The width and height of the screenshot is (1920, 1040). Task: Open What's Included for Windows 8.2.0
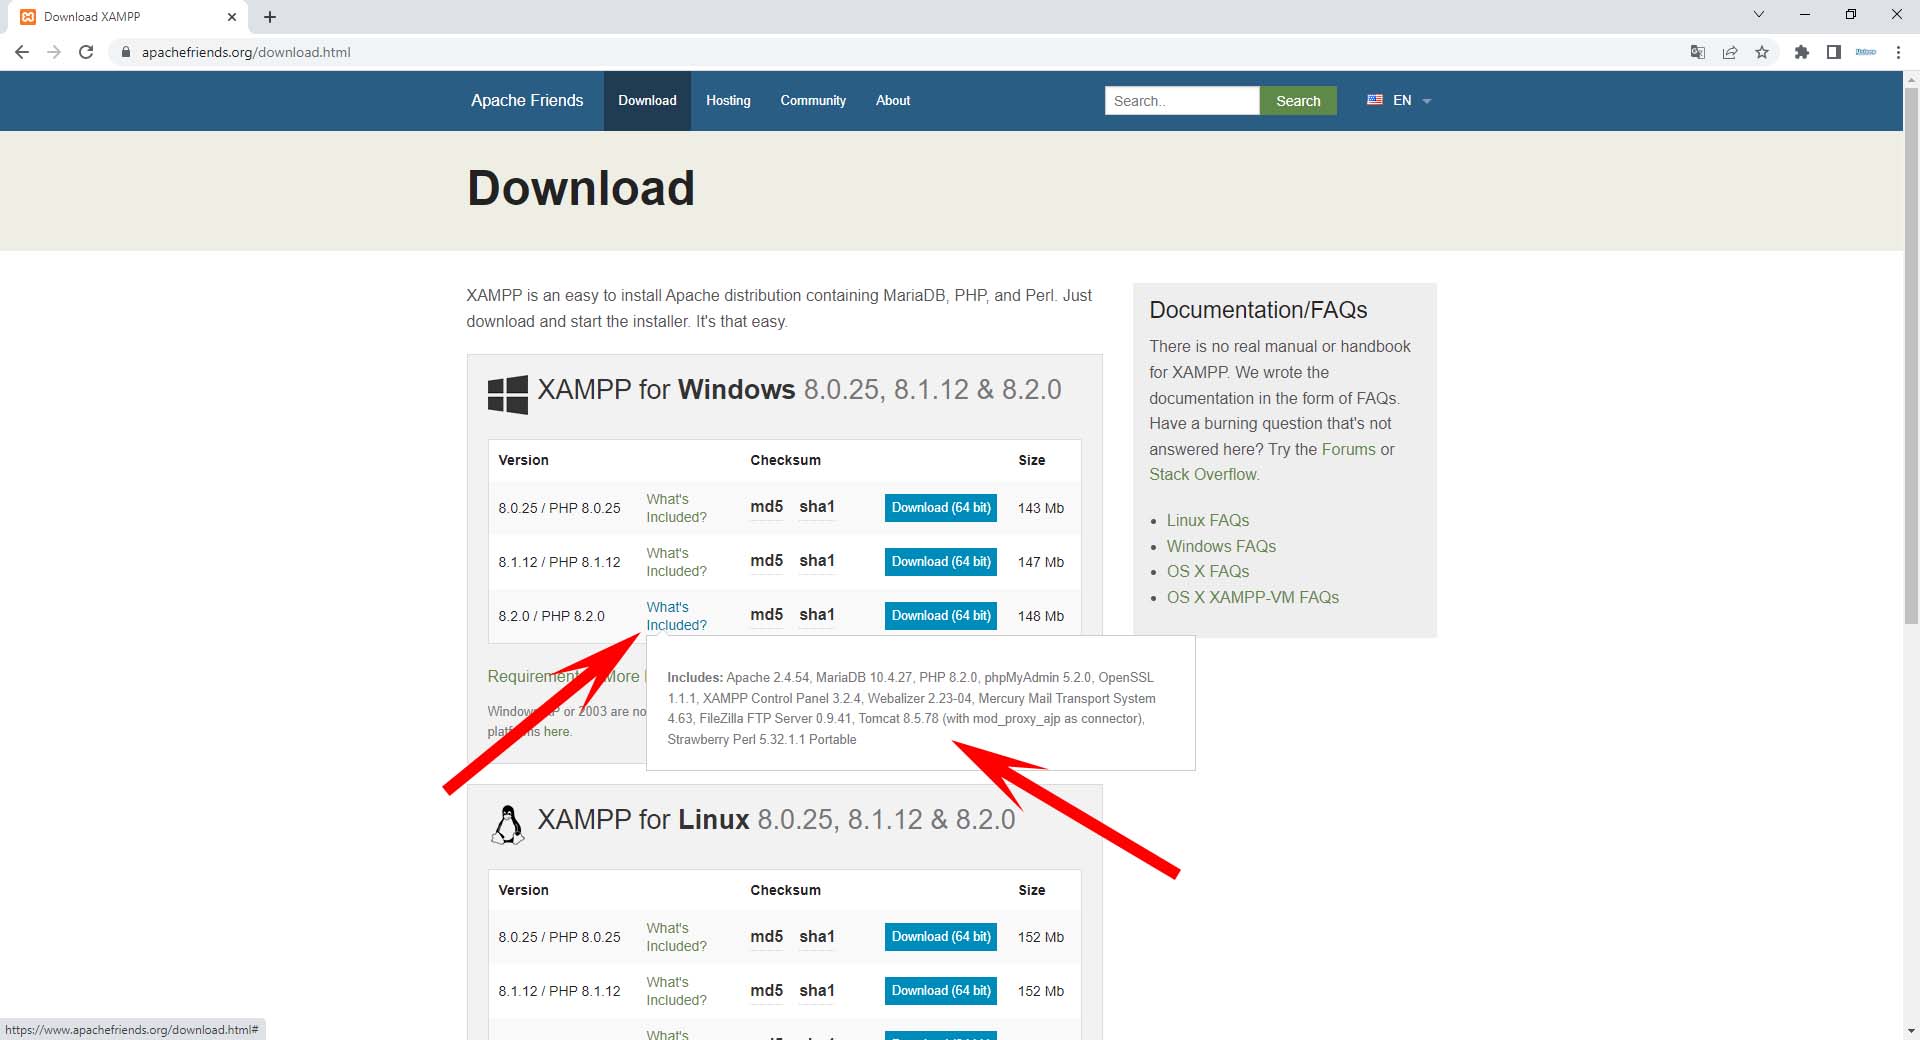pyautogui.click(x=676, y=616)
